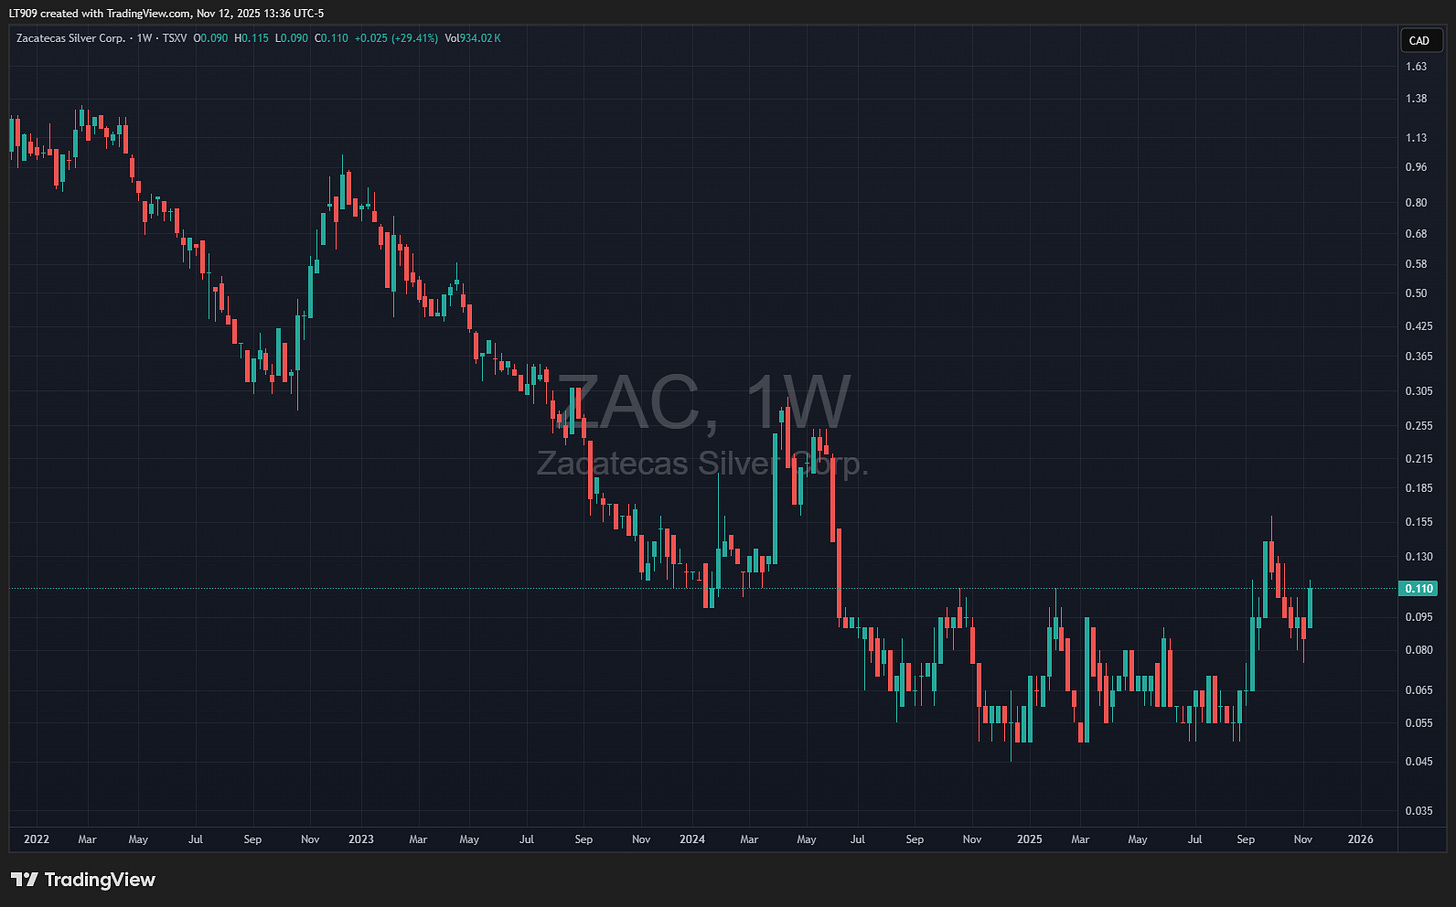1456x907 pixels.
Task: Click the 0.50 price axis label
Action: coord(1416,293)
